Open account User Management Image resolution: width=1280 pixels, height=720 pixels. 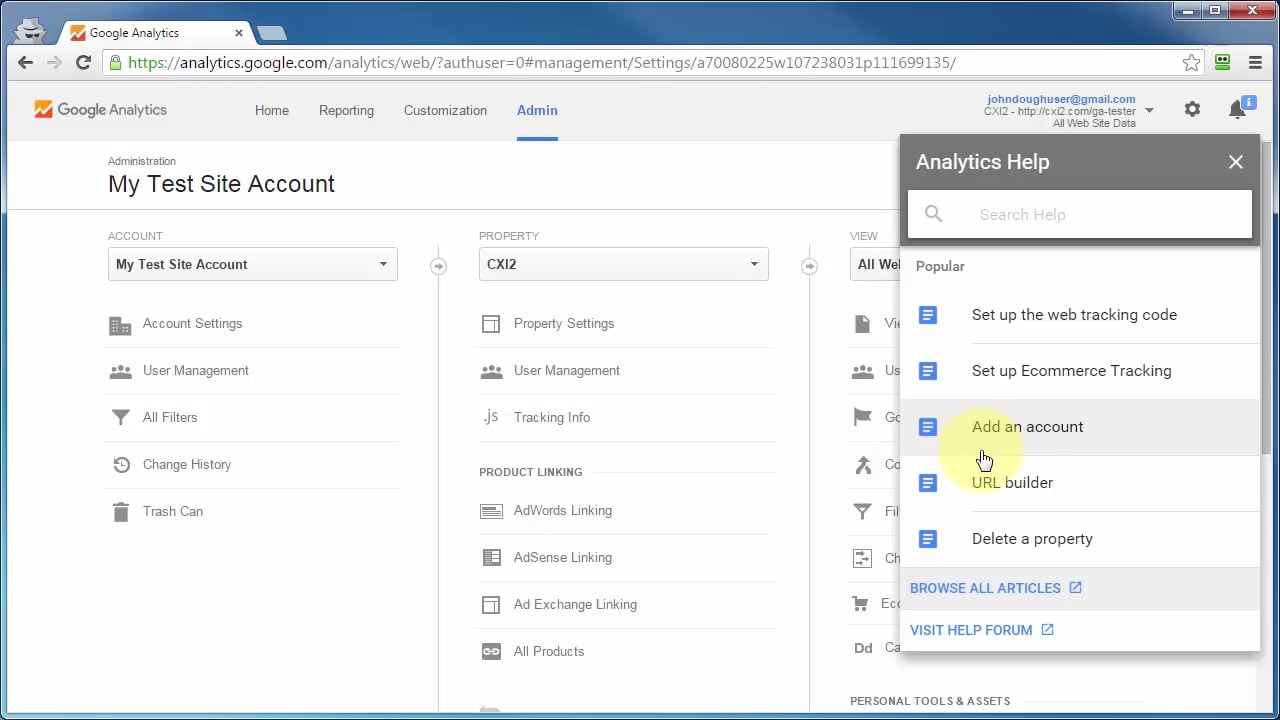pos(196,371)
